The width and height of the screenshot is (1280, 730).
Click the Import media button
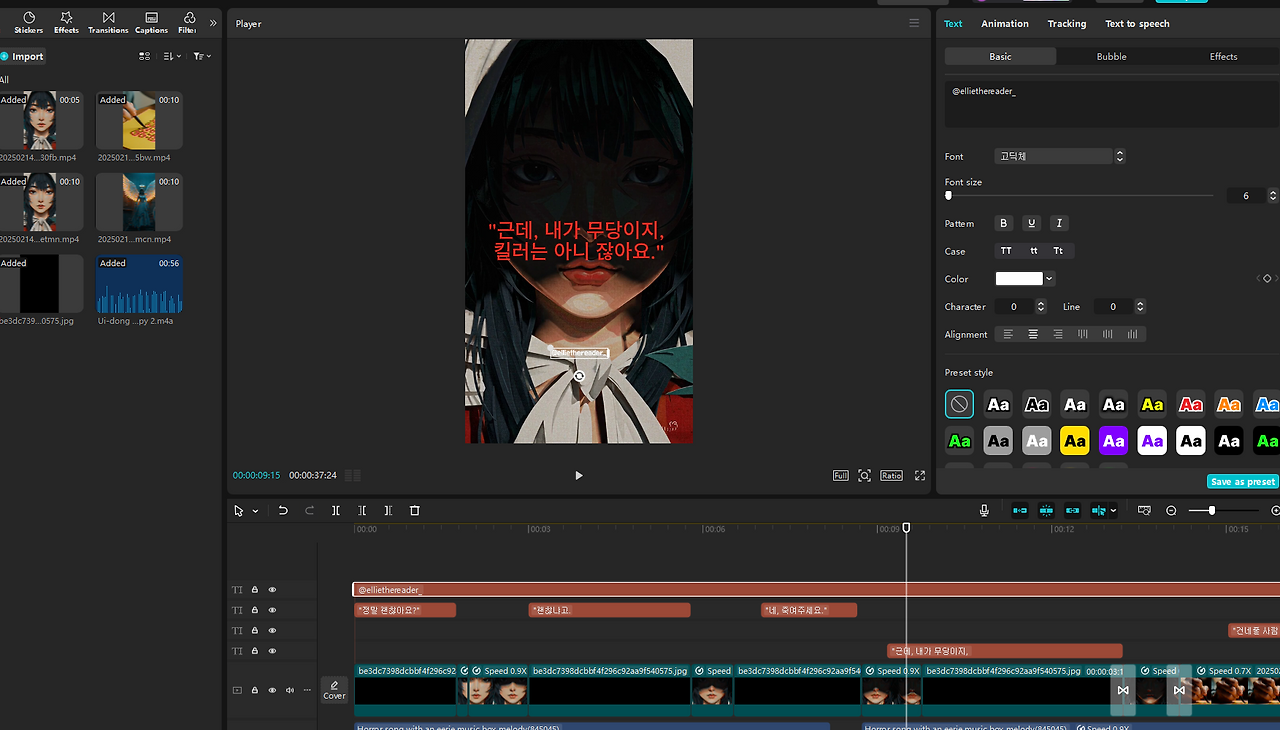point(23,56)
